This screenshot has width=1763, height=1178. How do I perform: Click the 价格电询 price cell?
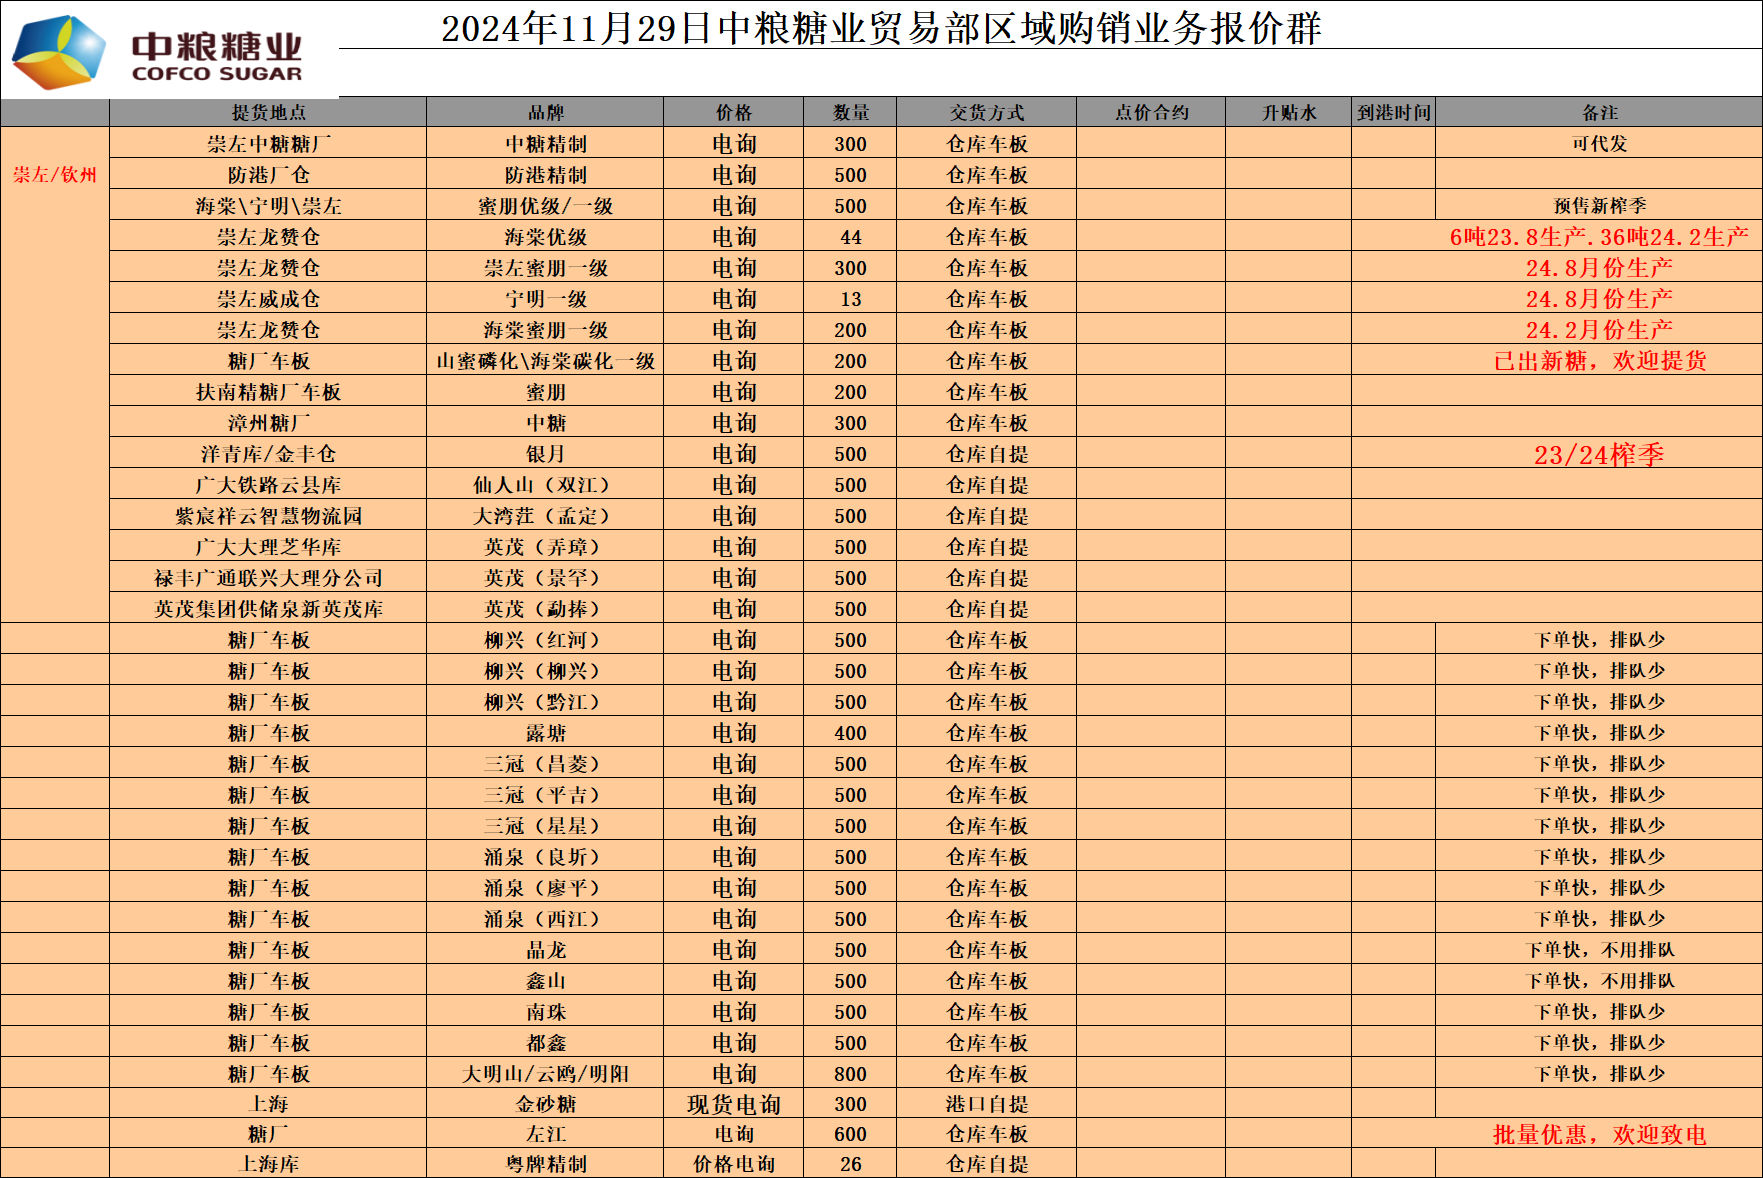(x=733, y=1164)
